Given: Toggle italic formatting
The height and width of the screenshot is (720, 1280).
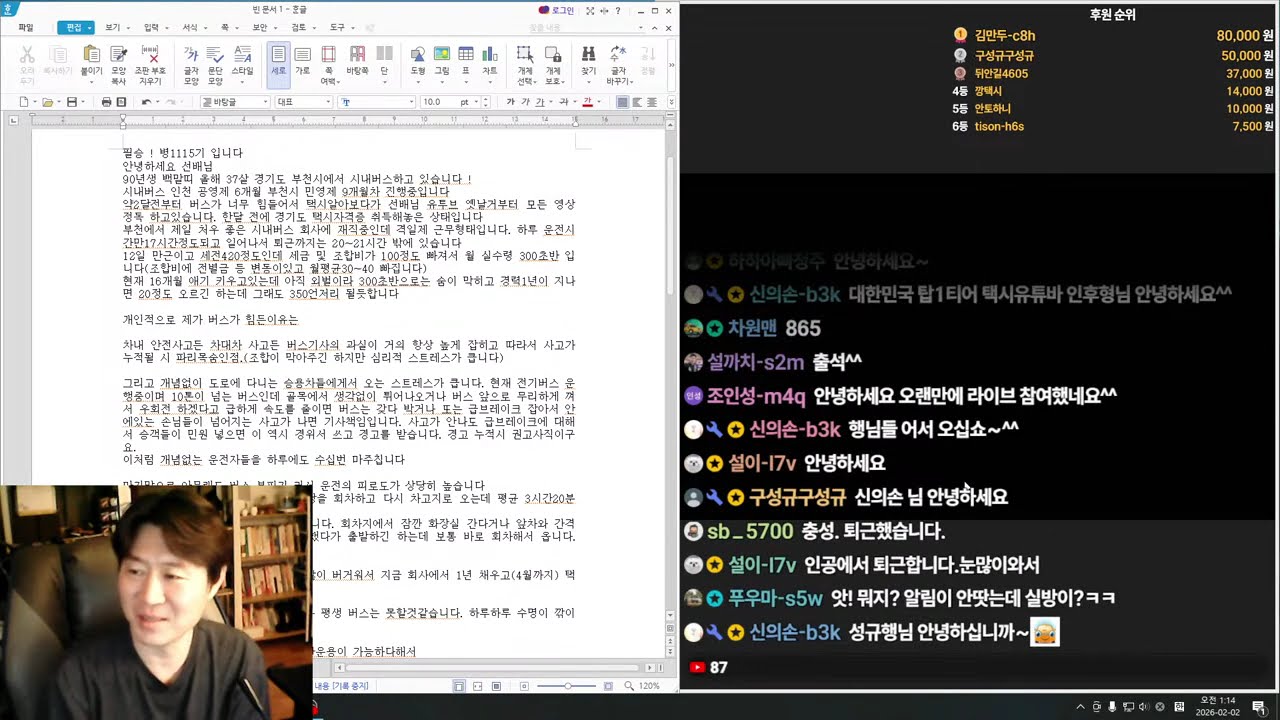Looking at the screenshot, I should tap(526, 102).
